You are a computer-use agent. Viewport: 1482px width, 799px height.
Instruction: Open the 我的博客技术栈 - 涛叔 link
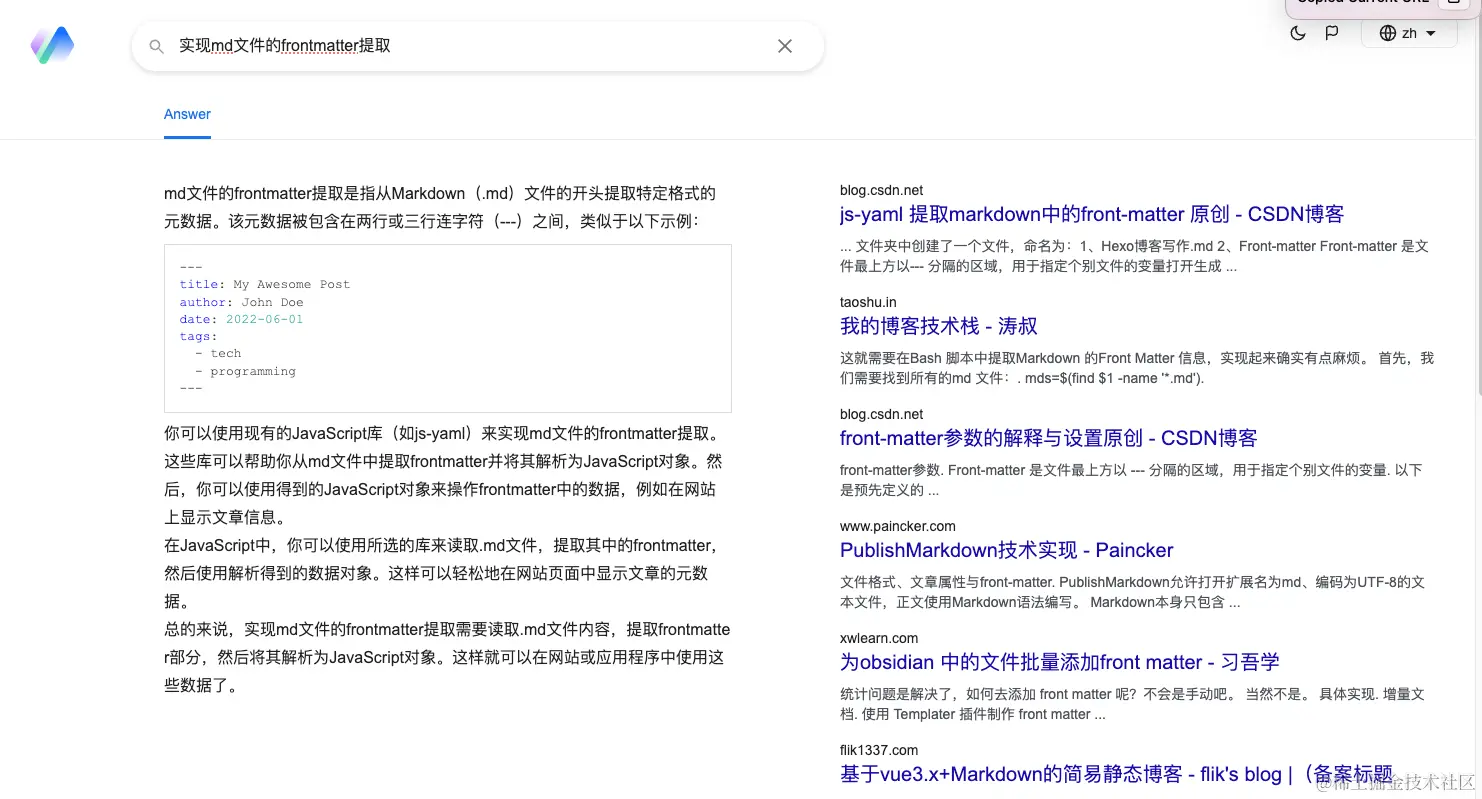pyautogui.click(x=939, y=326)
